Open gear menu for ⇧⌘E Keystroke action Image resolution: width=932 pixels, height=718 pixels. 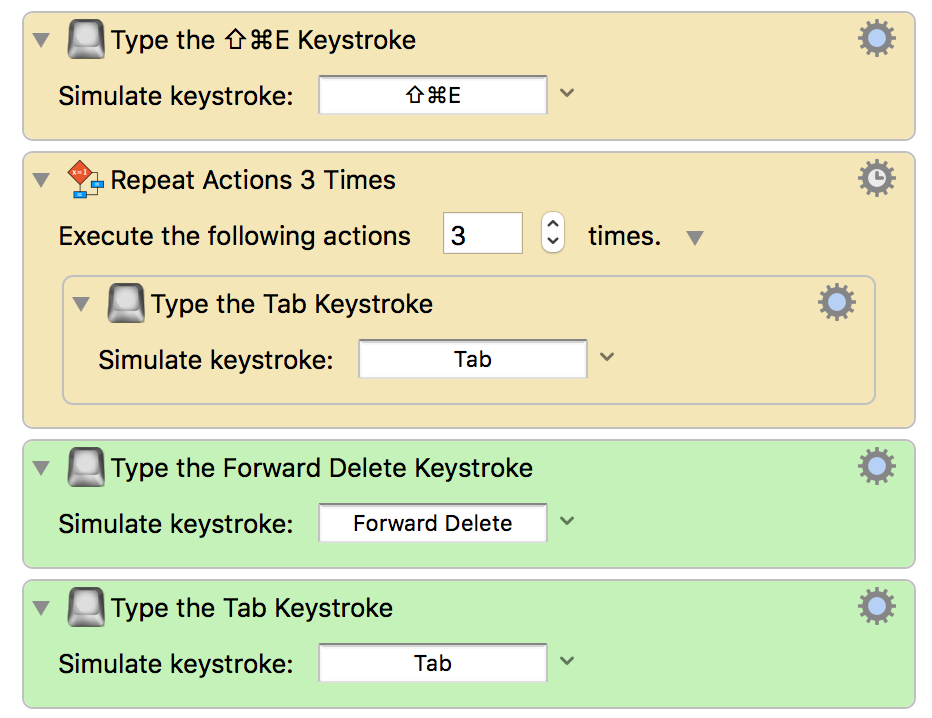[877, 39]
